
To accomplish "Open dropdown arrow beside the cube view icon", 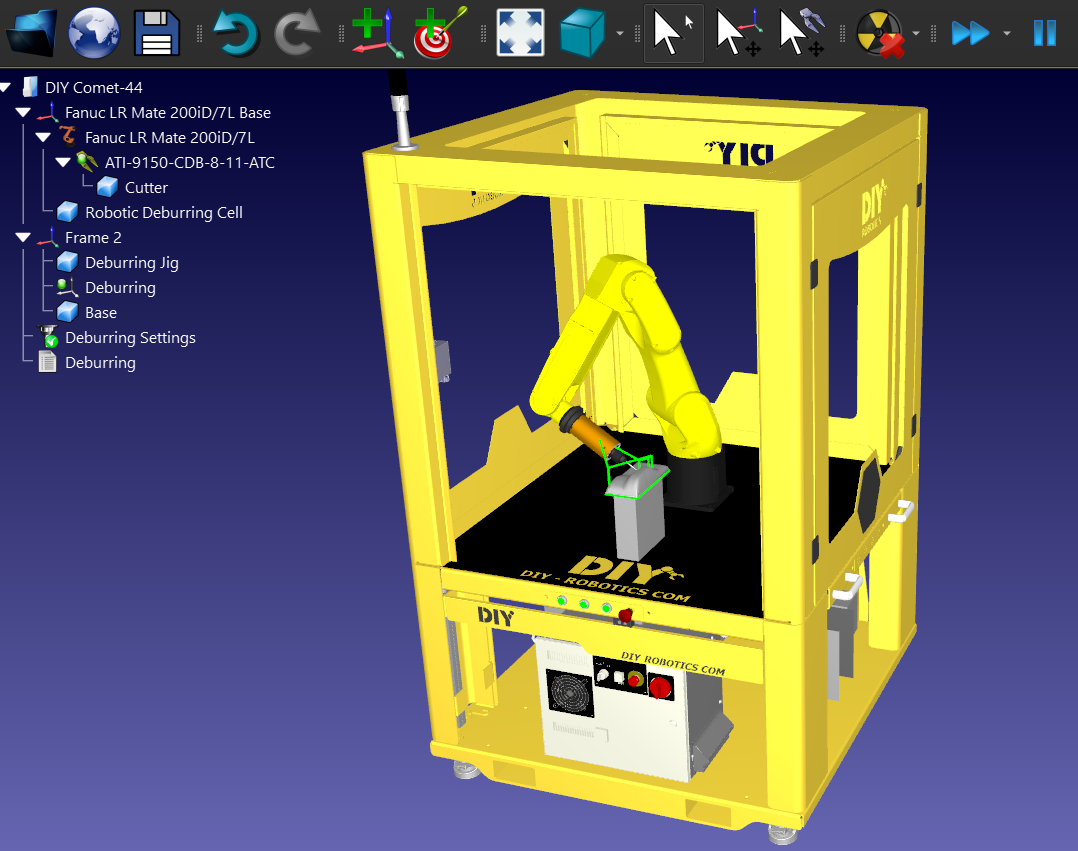I will click(x=620, y=33).
